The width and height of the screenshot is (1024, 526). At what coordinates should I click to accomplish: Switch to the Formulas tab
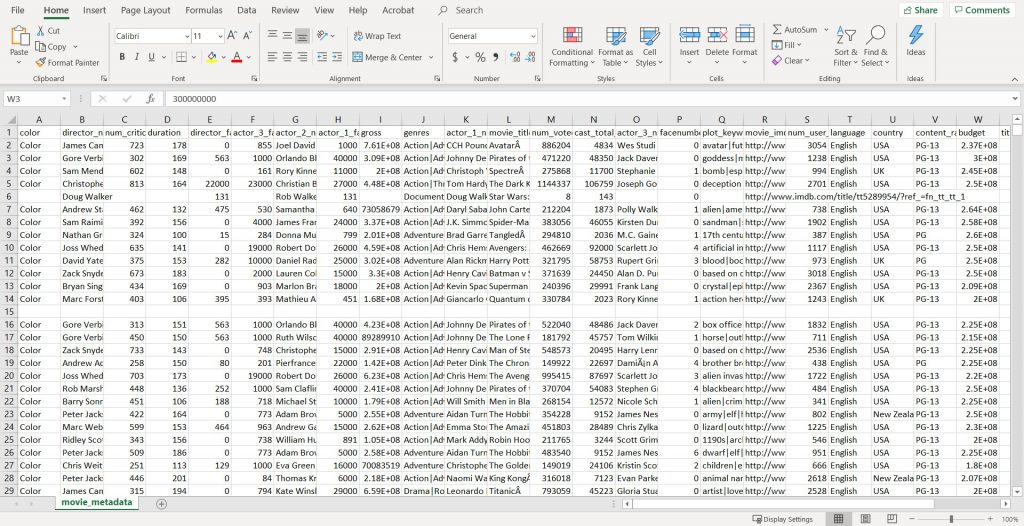point(204,10)
